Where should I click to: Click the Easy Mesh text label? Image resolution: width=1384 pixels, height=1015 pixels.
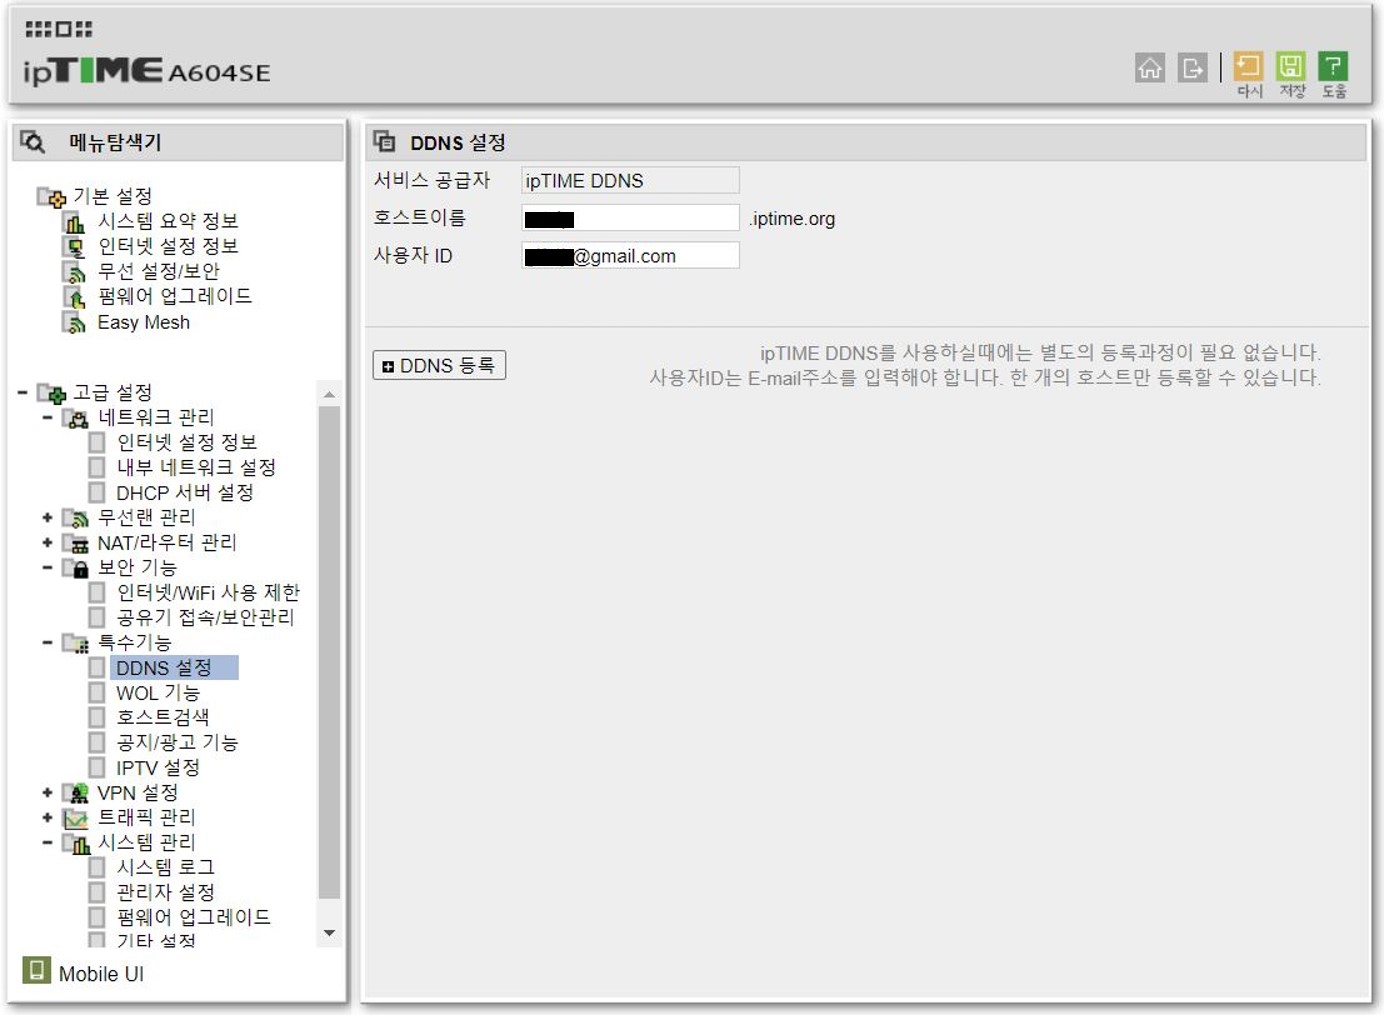pyautogui.click(x=144, y=323)
